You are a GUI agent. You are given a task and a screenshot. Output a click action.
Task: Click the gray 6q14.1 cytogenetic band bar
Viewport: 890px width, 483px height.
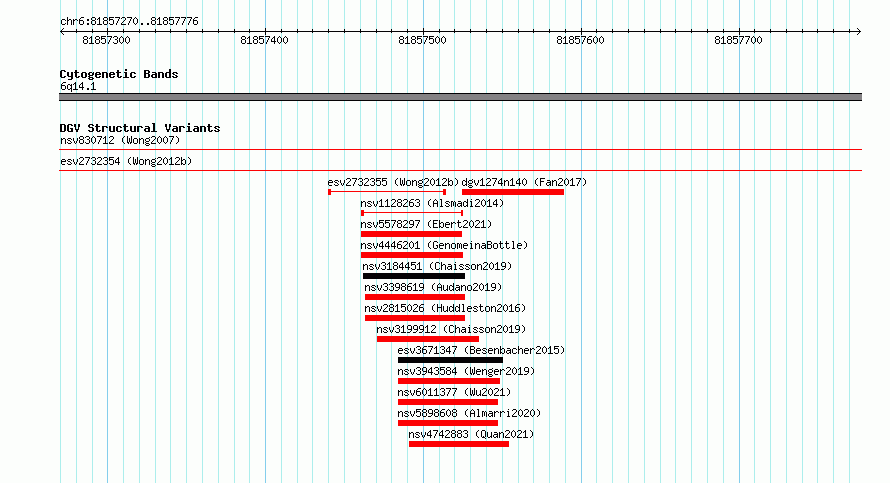click(x=460, y=98)
